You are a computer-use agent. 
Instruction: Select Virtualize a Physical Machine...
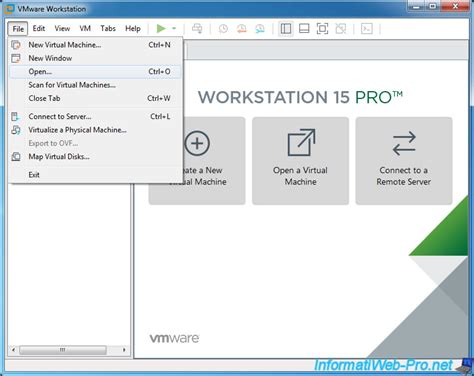tap(95, 130)
